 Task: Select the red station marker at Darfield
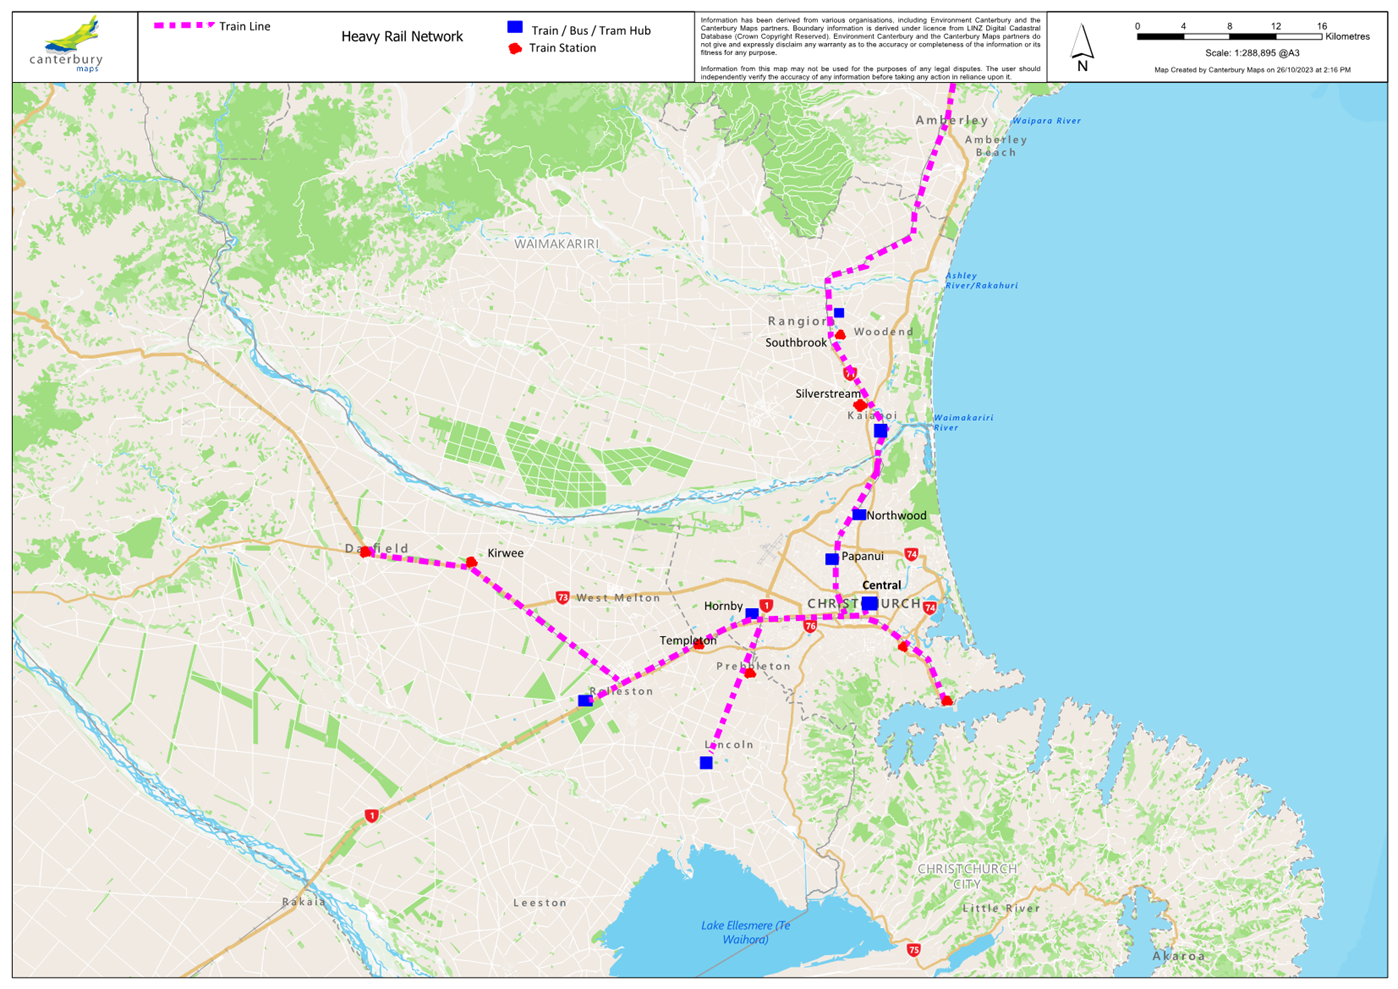point(367,552)
